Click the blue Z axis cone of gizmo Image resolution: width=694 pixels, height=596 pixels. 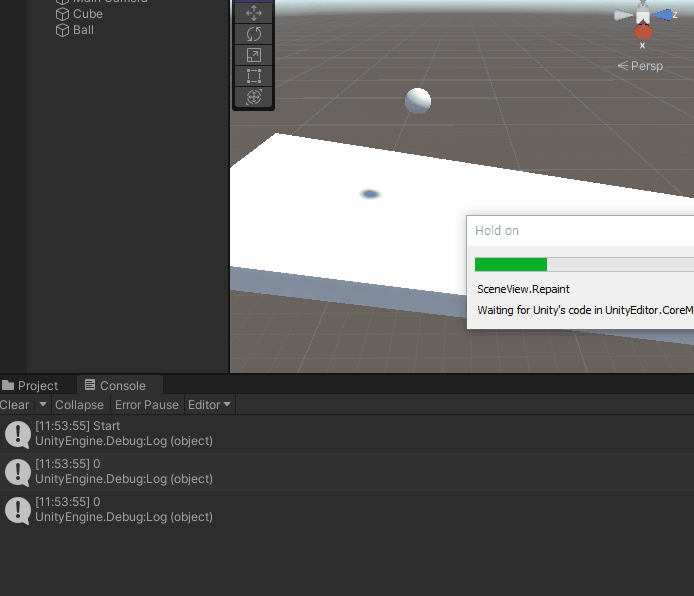(x=663, y=15)
